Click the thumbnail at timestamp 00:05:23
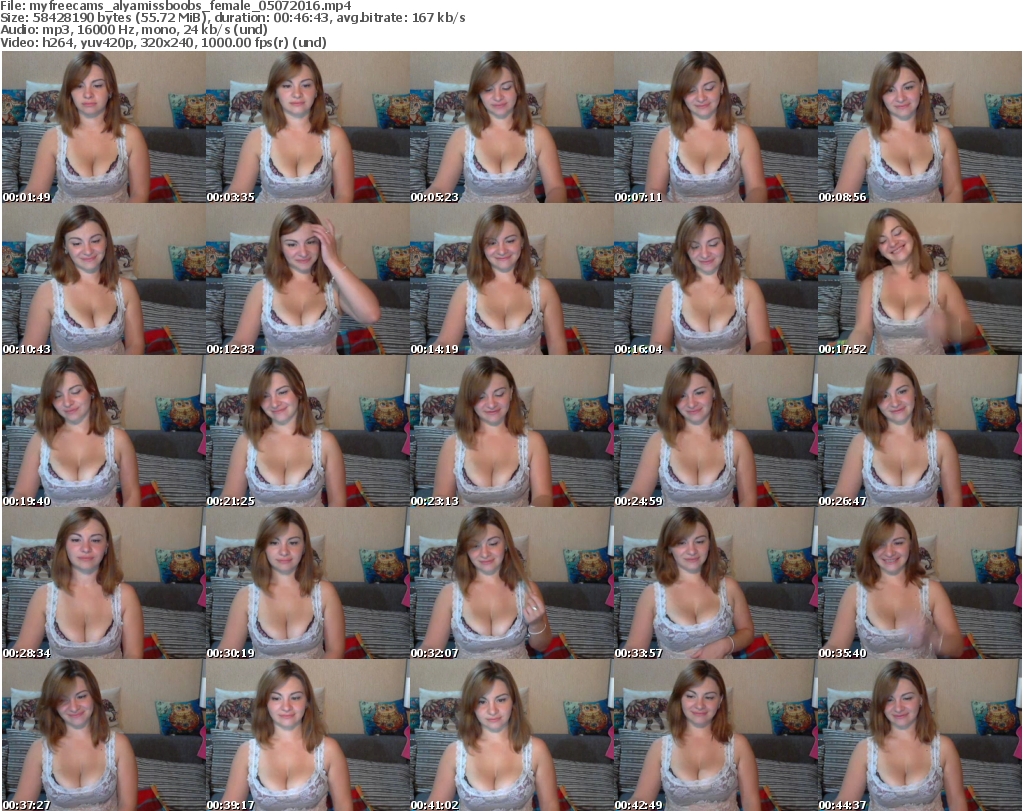This screenshot has height=811, width=1024. 511,127
